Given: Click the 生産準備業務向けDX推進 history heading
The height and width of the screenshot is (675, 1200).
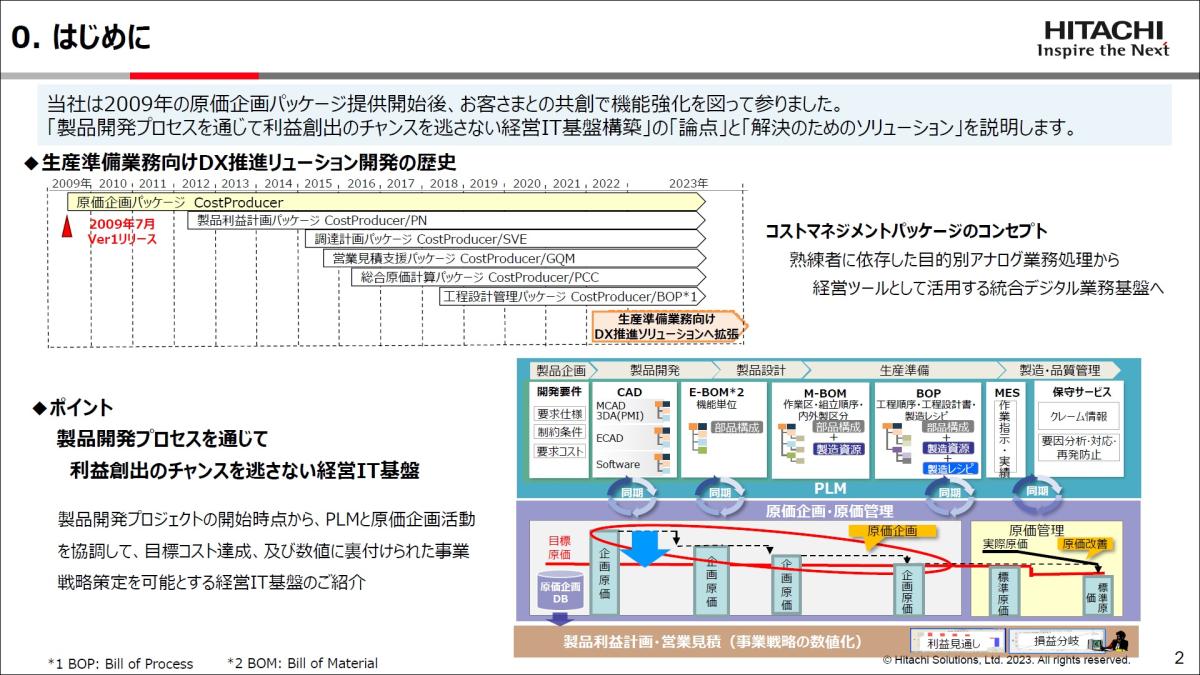Looking at the screenshot, I should 240,161.
